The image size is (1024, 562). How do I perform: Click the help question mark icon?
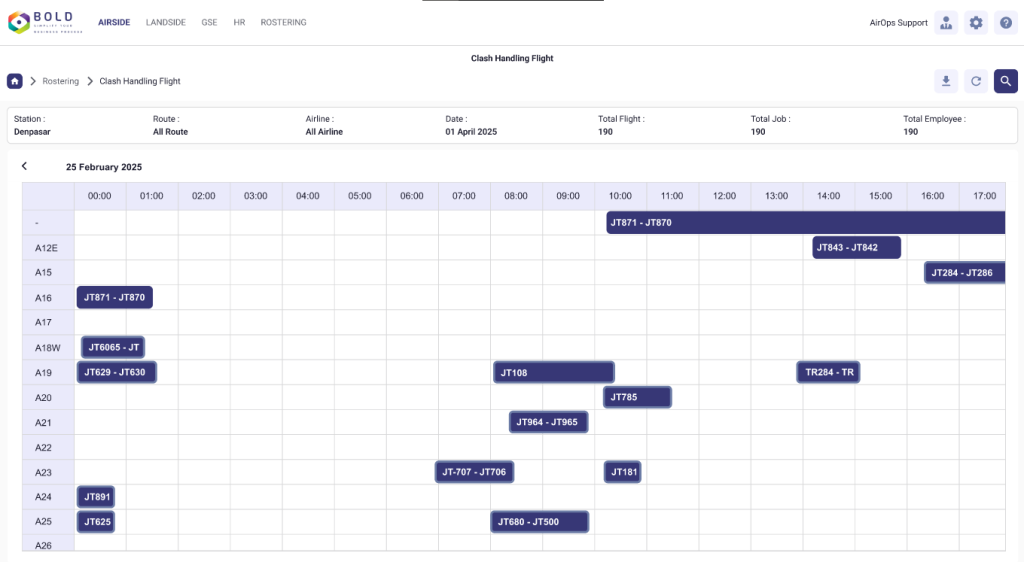coord(1006,23)
